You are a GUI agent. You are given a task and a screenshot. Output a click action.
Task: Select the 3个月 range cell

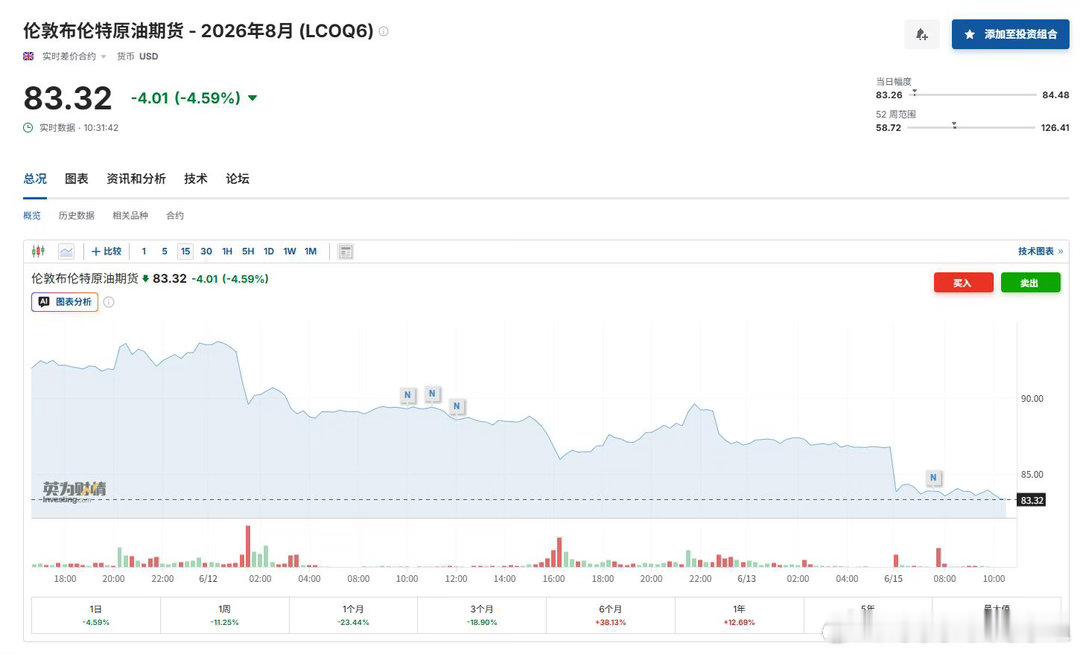tap(482, 615)
